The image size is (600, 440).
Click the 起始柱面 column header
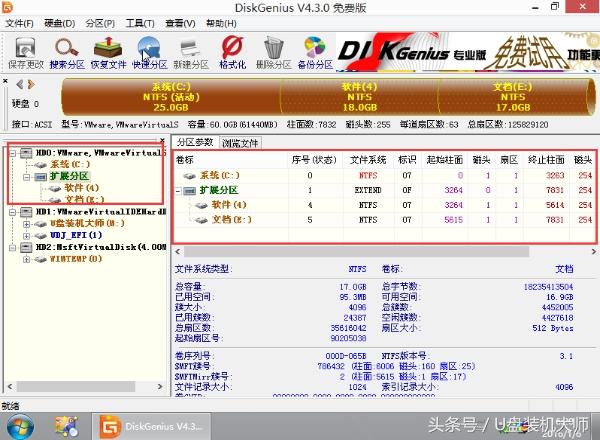pyautogui.click(x=445, y=160)
